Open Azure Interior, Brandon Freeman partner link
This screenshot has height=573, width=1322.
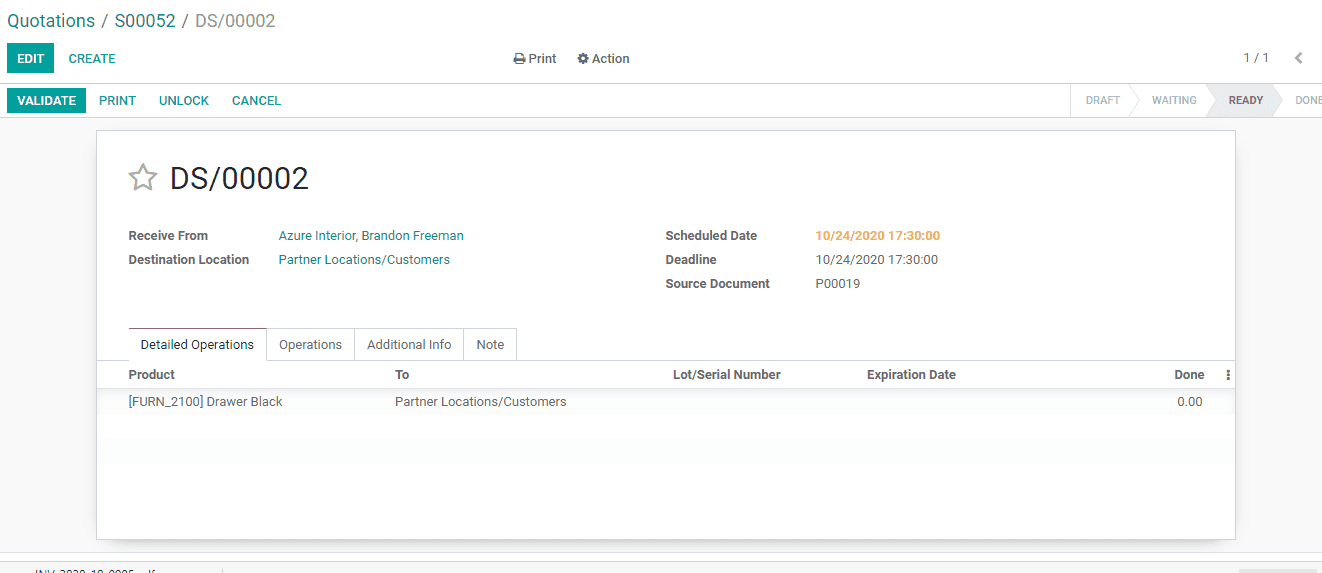click(x=371, y=236)
